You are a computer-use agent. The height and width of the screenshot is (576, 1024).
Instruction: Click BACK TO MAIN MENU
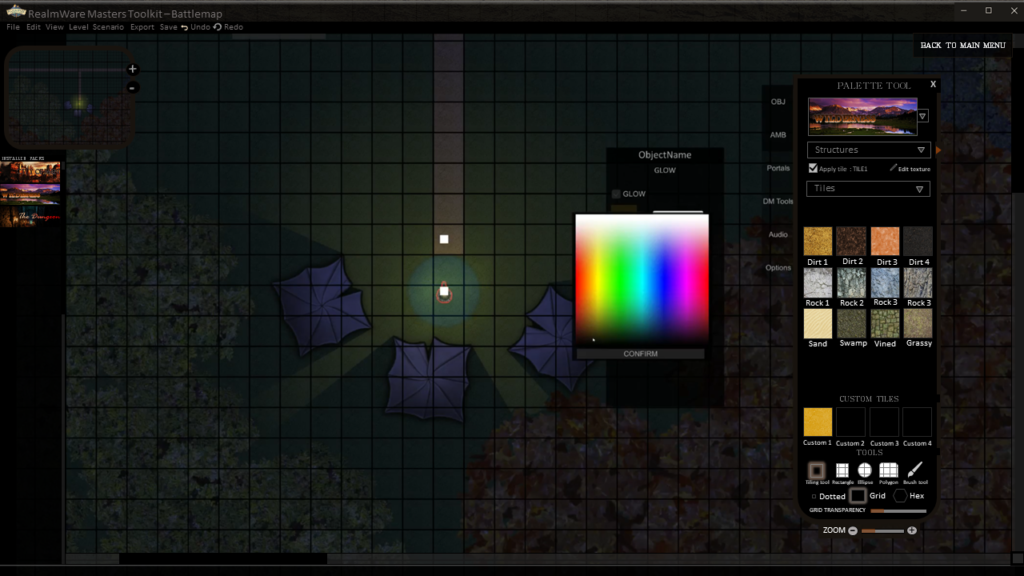[962, 45]
